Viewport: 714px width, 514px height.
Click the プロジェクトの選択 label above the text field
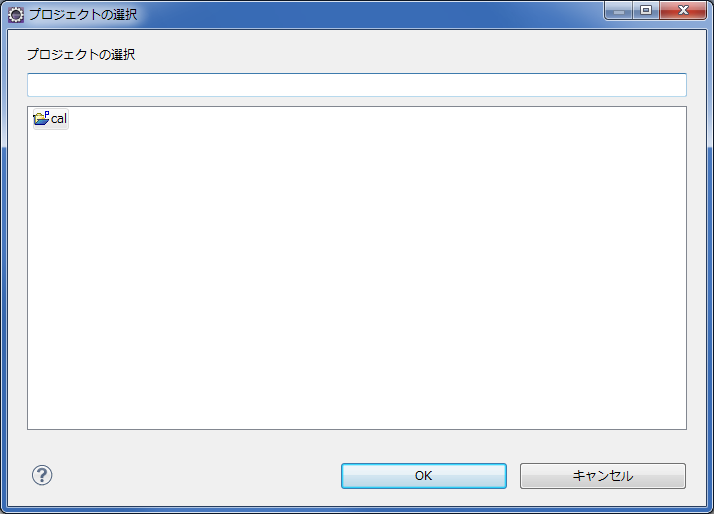point(81,55)
